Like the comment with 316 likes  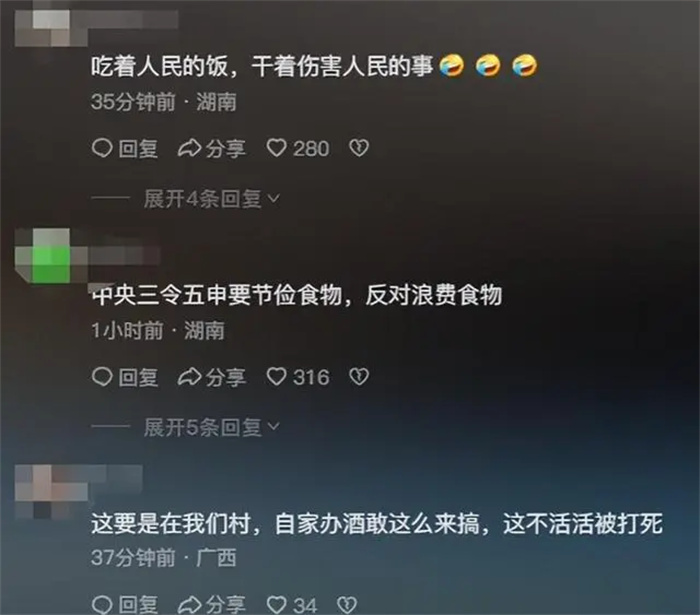point(276,377)
